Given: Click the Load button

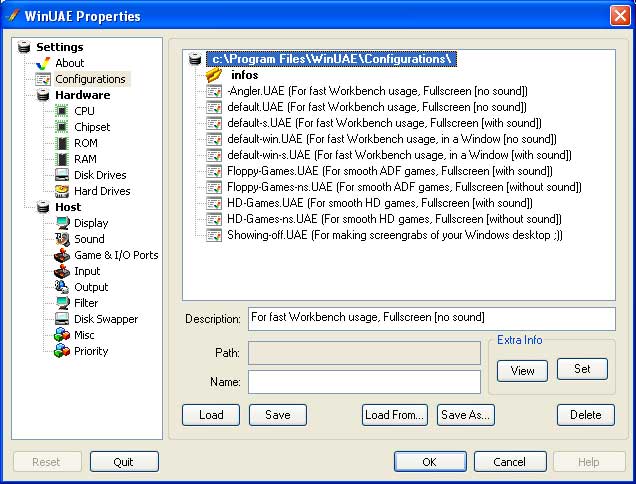Looking at the screenshot, I should pyautogui.click(x=211, y=415).
